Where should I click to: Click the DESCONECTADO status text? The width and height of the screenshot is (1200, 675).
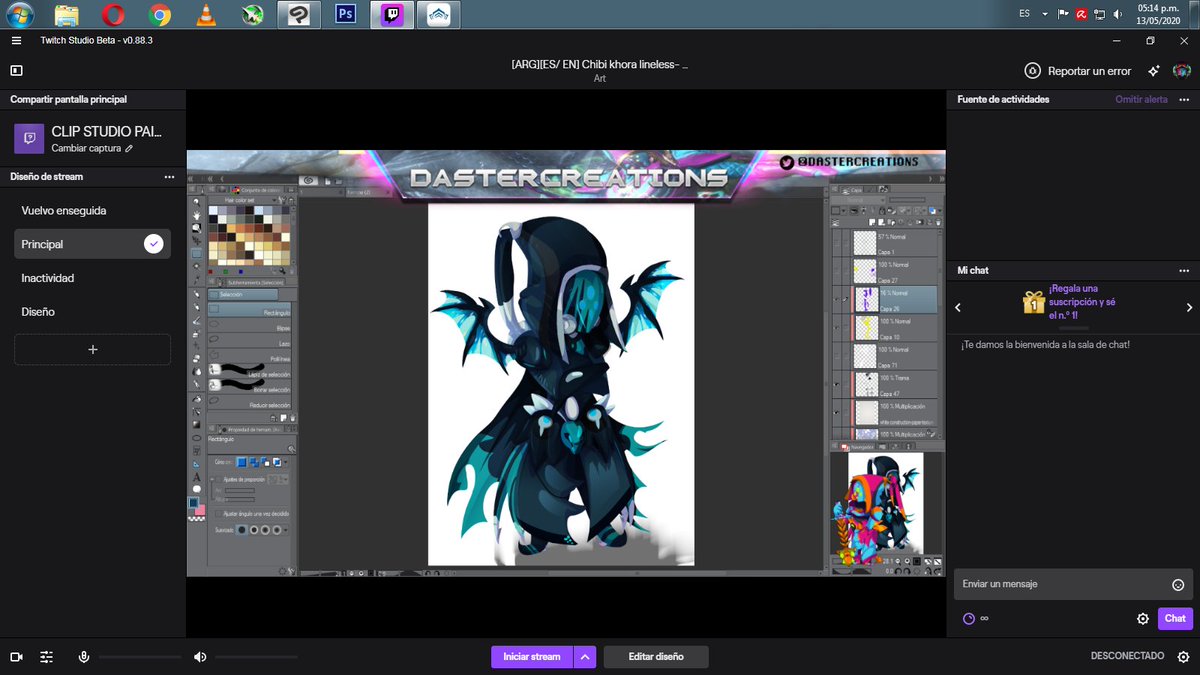point(1127,656)
